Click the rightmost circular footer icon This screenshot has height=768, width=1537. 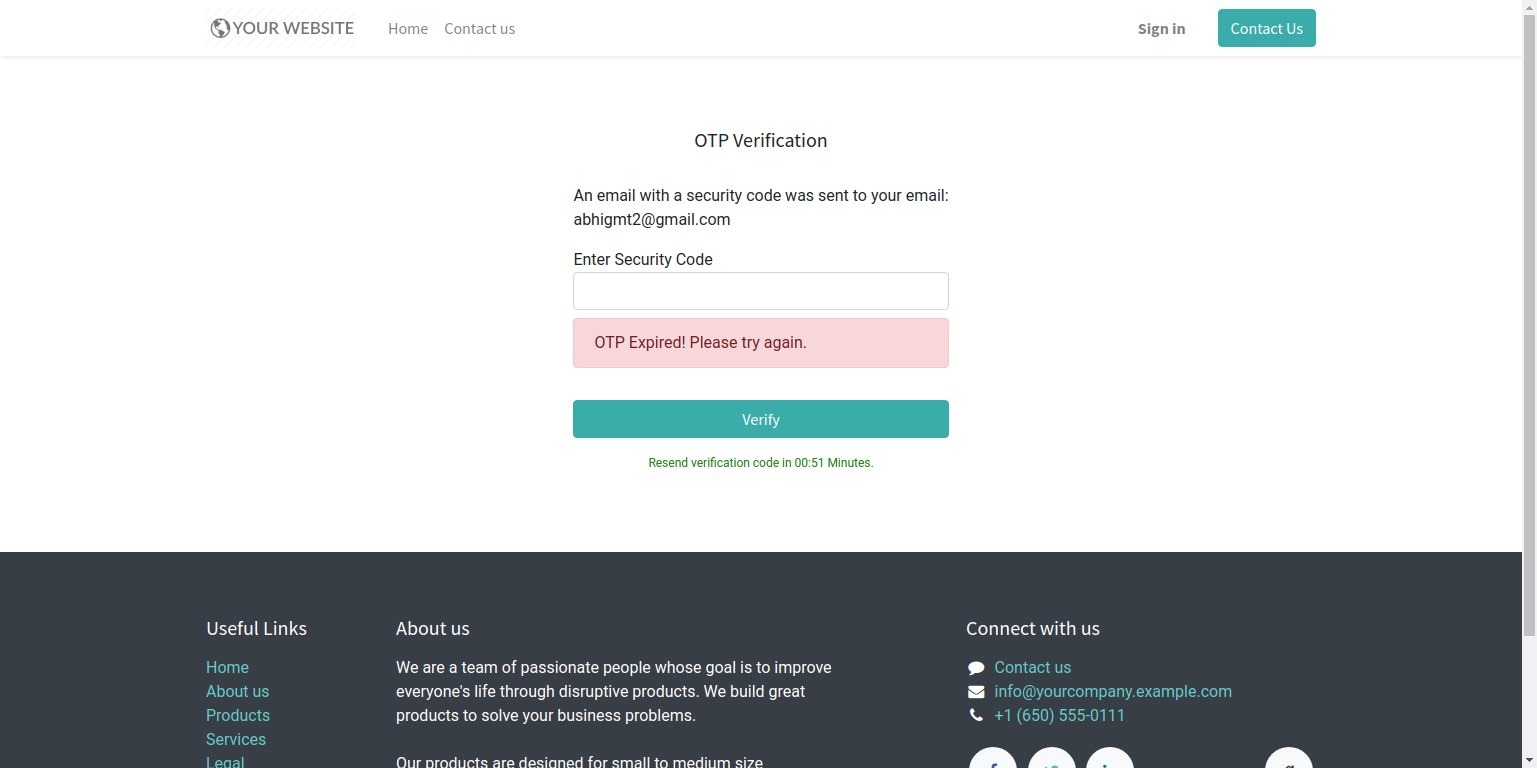[1289, 758]
